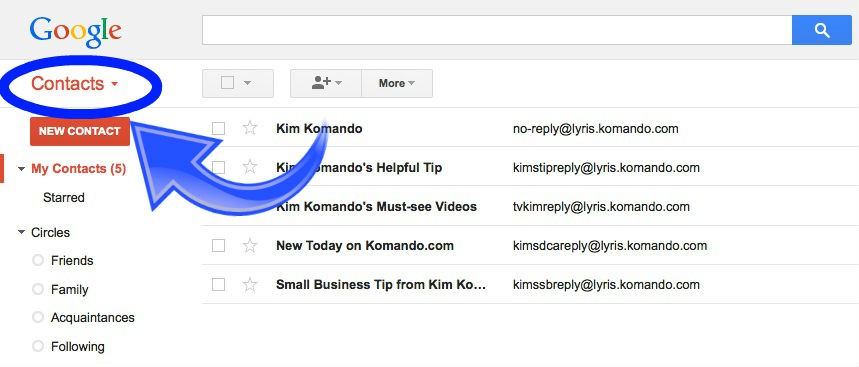The height and width of the screenshot is (367, 859).
Task: Select the Following circle
Action: 78,347
